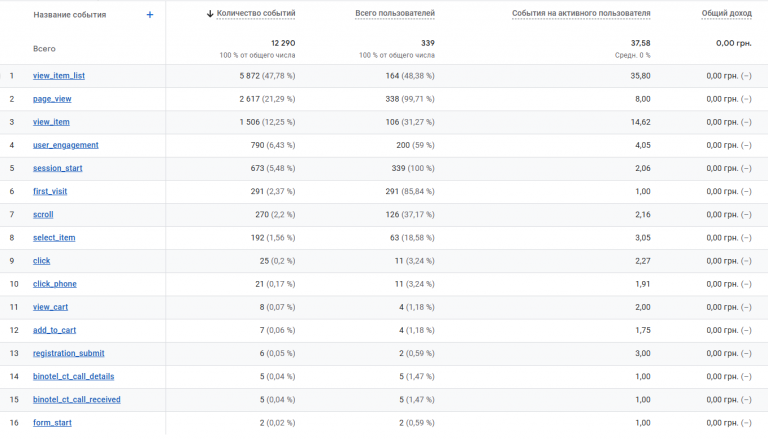Screen dimensions: 768x439
Task: Open the form_start event
Action: 52,423
